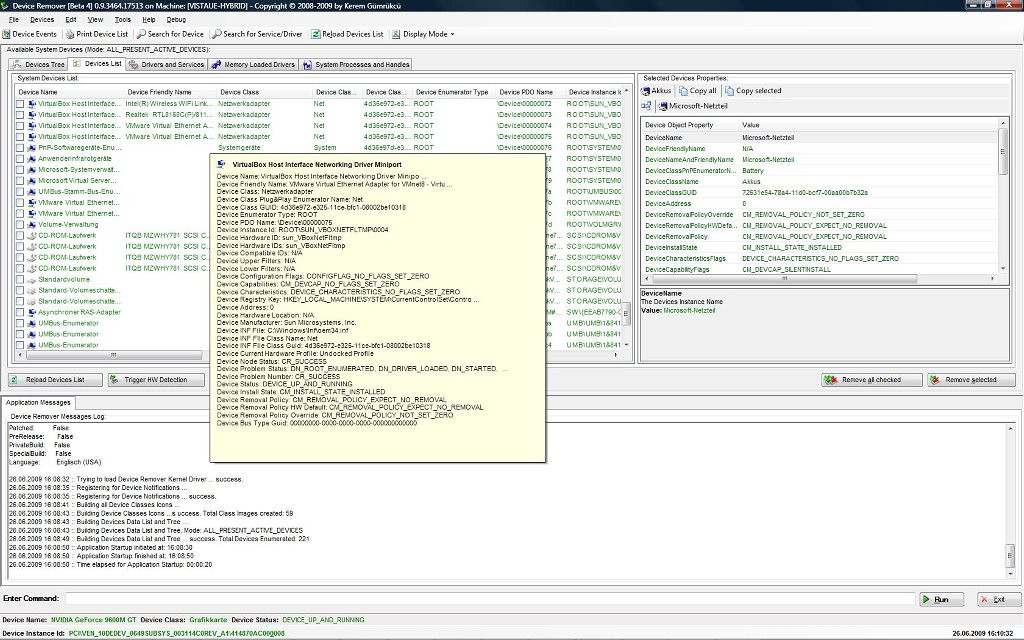The height and width of the screenshot is (640, 1024).
Task: Check the UMBus-Stamm-Bus-Enu device
Action: 20,192
